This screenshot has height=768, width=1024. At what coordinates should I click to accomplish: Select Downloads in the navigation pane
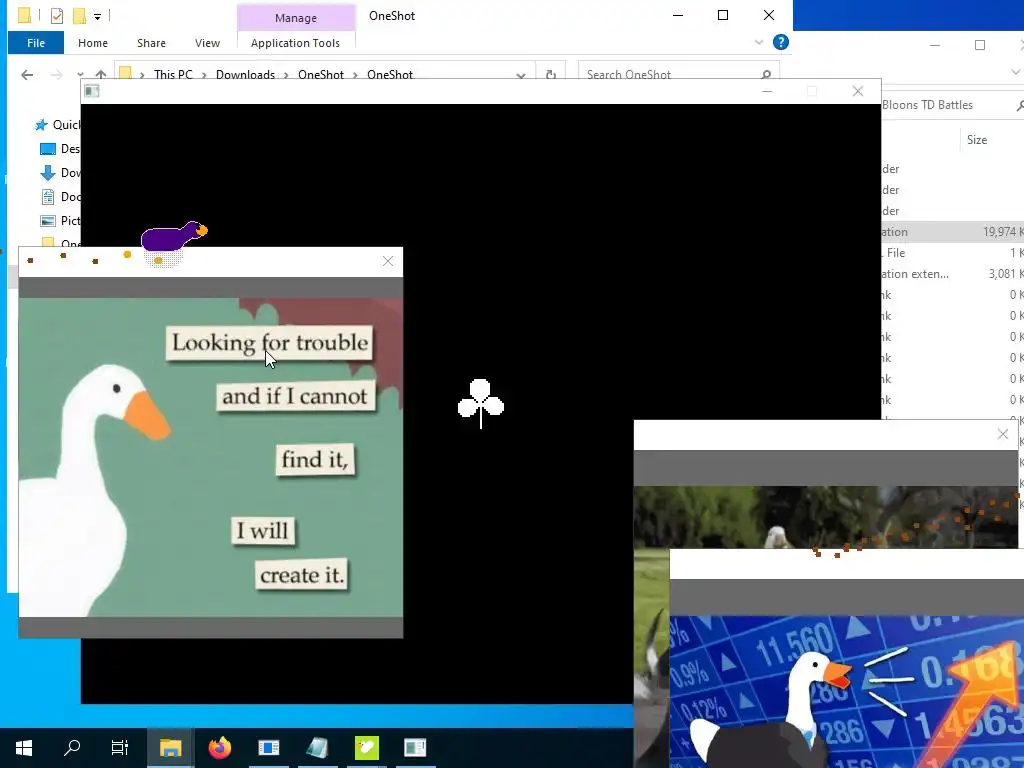tap(60, 173)
